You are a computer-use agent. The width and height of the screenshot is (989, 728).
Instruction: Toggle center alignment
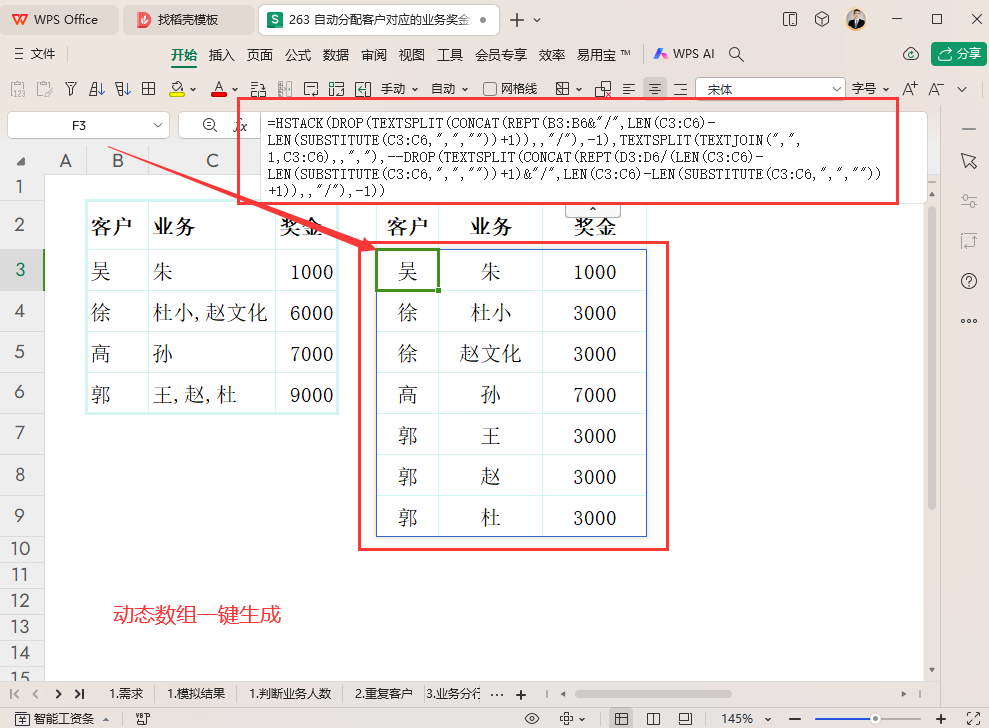(x=655, y=90)
